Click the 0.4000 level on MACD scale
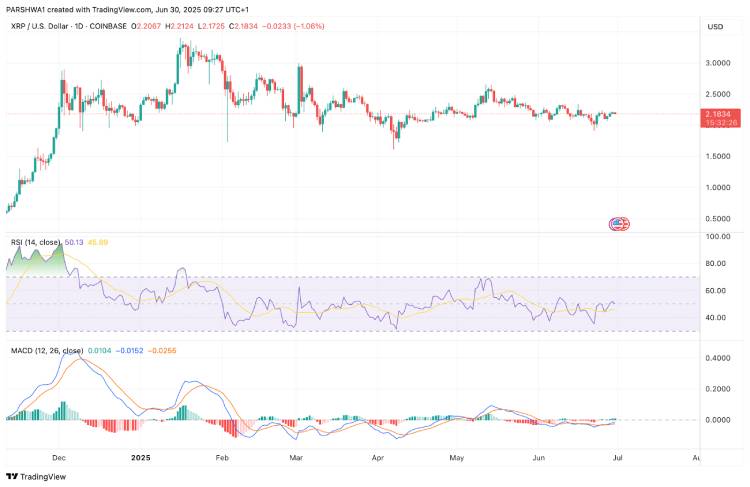 tap(718, 358)
